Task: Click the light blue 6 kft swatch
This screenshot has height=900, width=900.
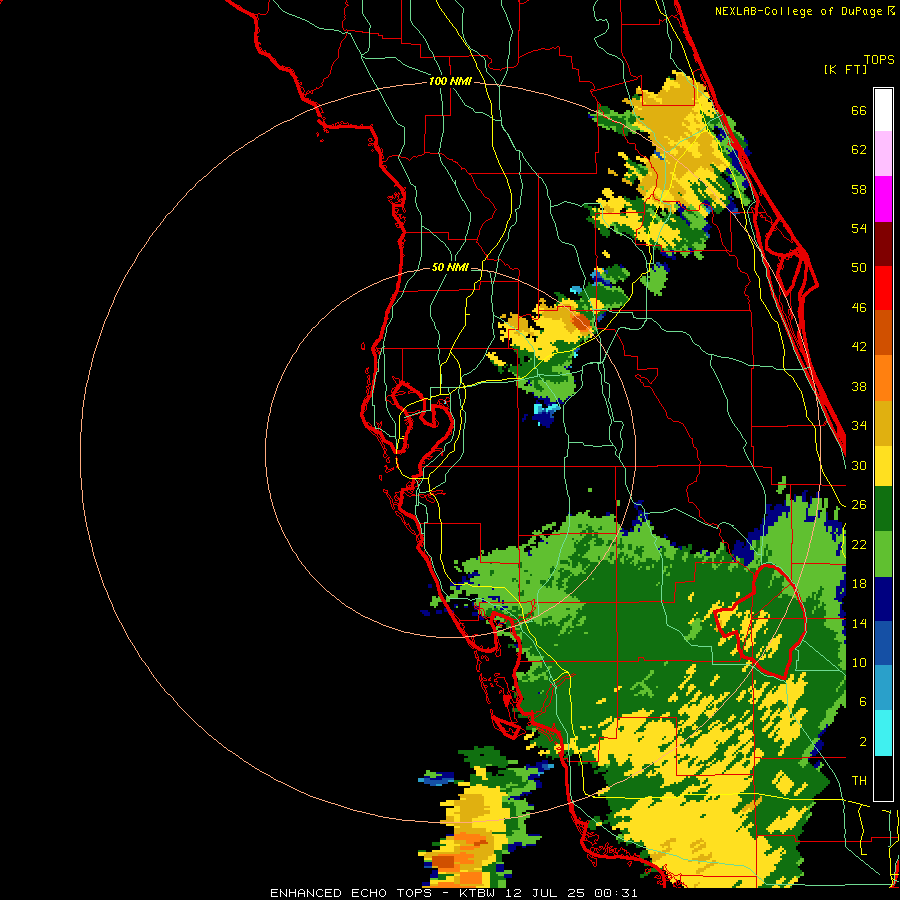Action: 883,688
